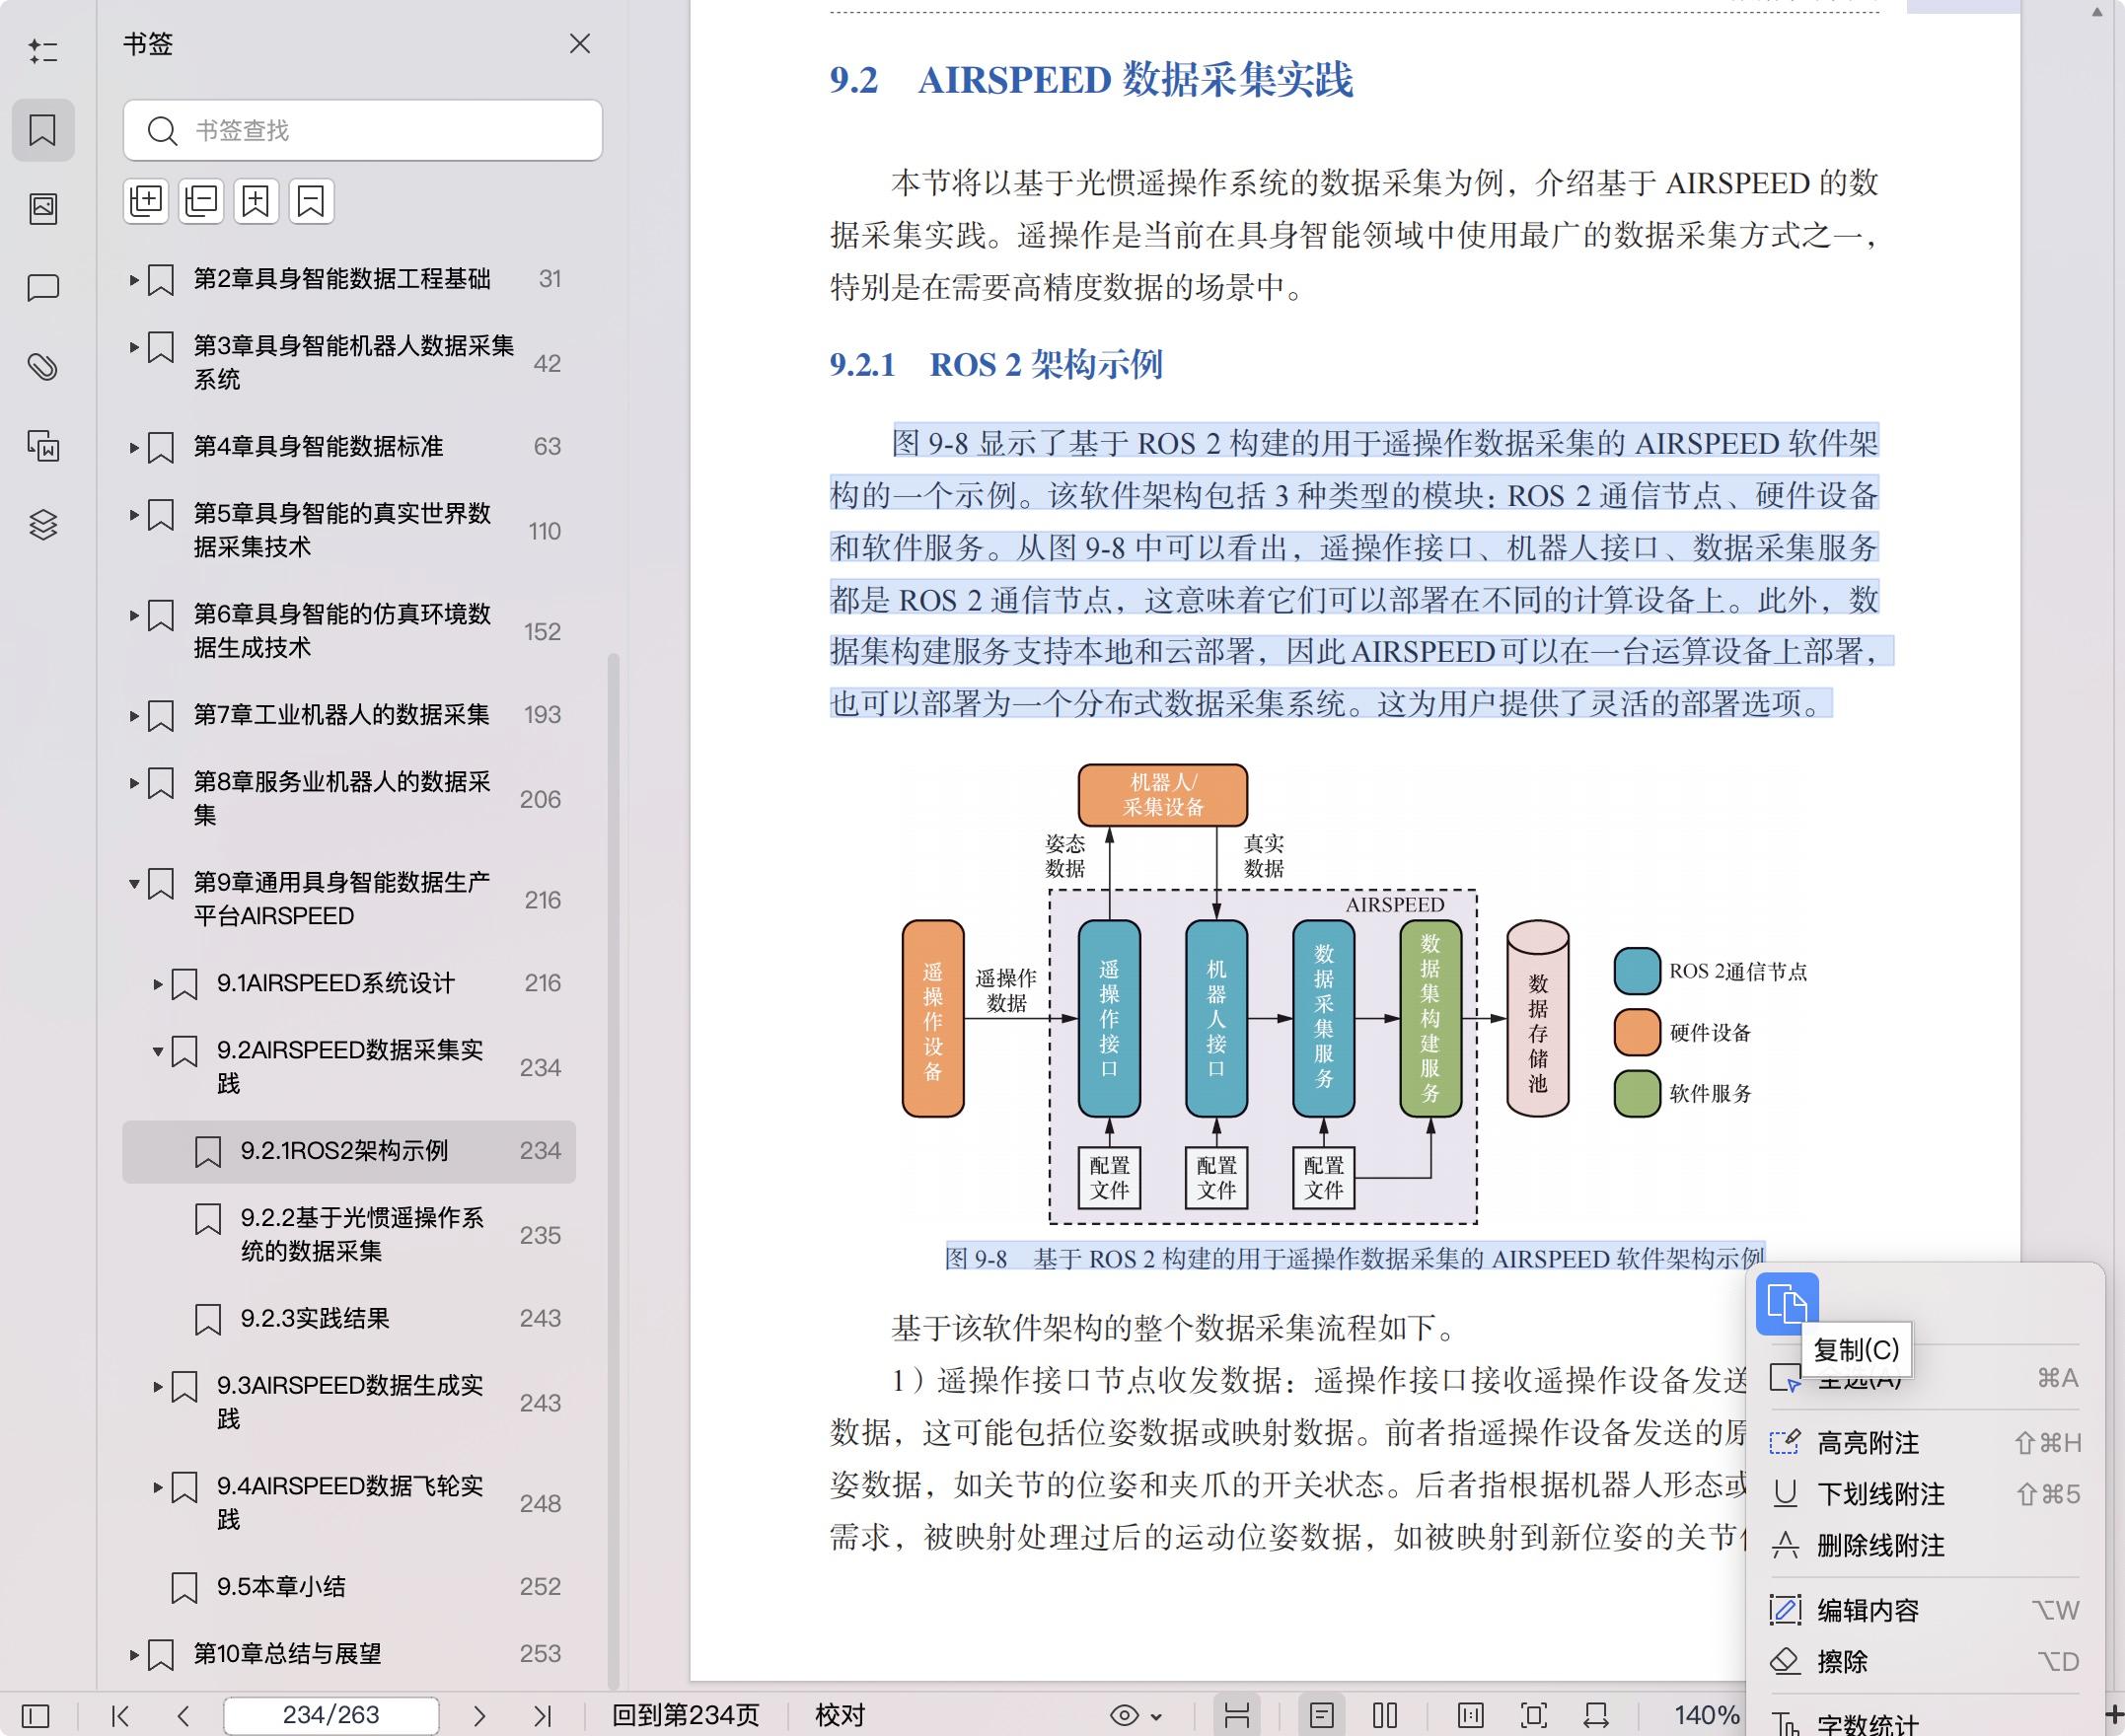This screenshot has width=2125, height=1736.
Task: Go to first page button
Action: [121, 1716]
